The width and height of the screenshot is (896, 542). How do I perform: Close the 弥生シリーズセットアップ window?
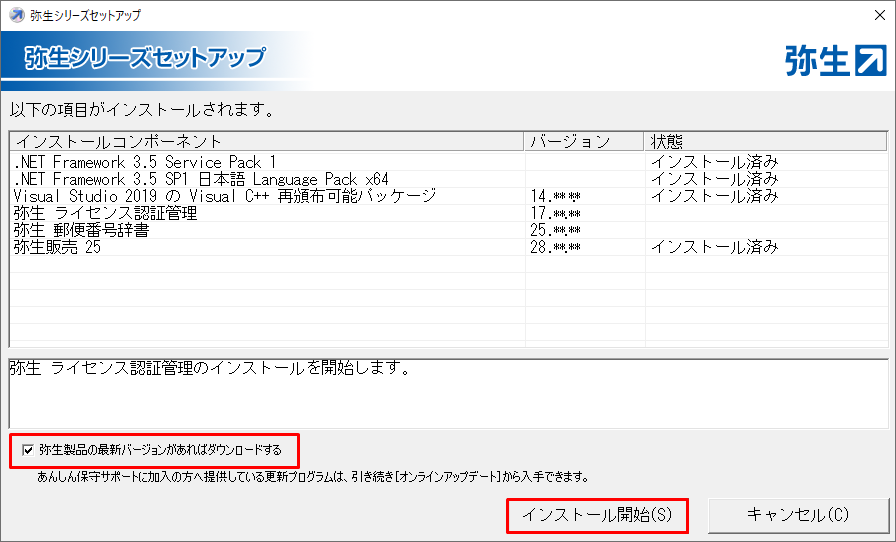880,15
